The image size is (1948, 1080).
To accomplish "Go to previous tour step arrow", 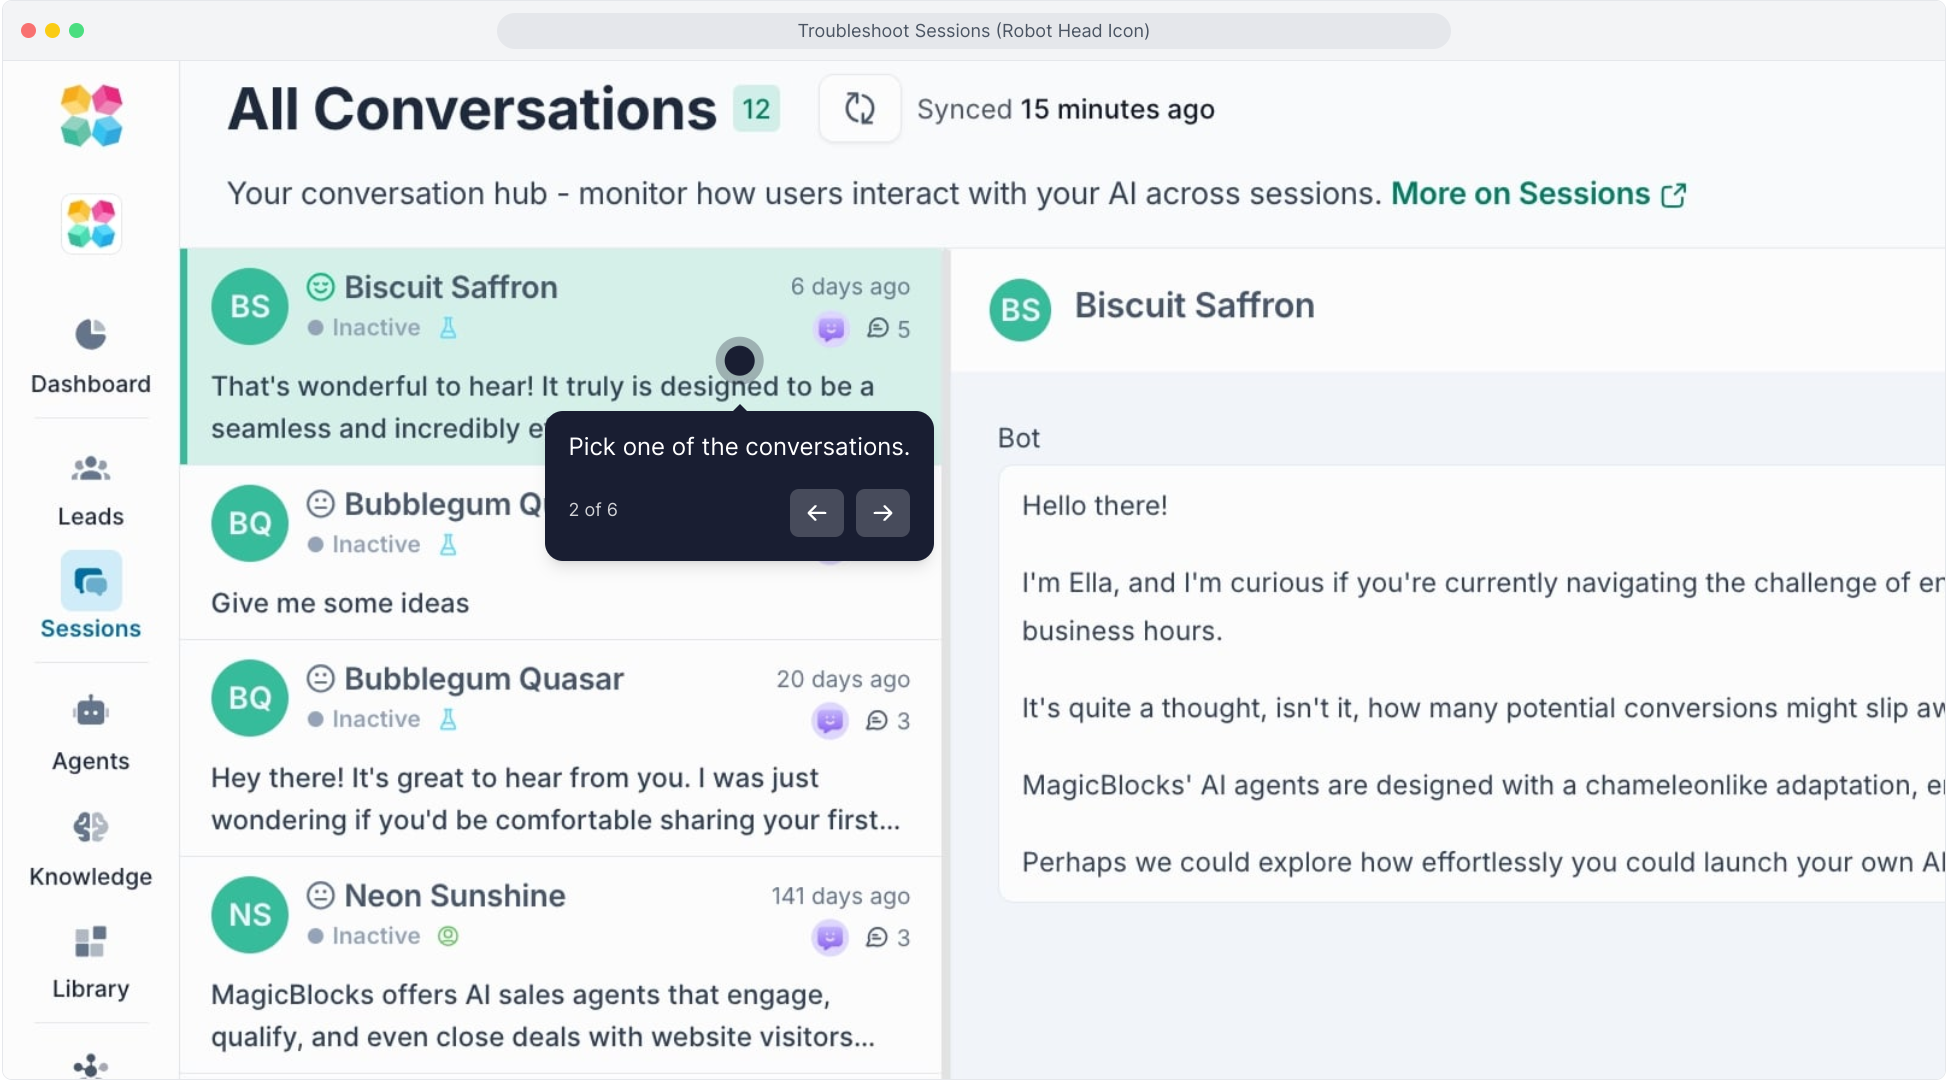I will click(816, 513).
